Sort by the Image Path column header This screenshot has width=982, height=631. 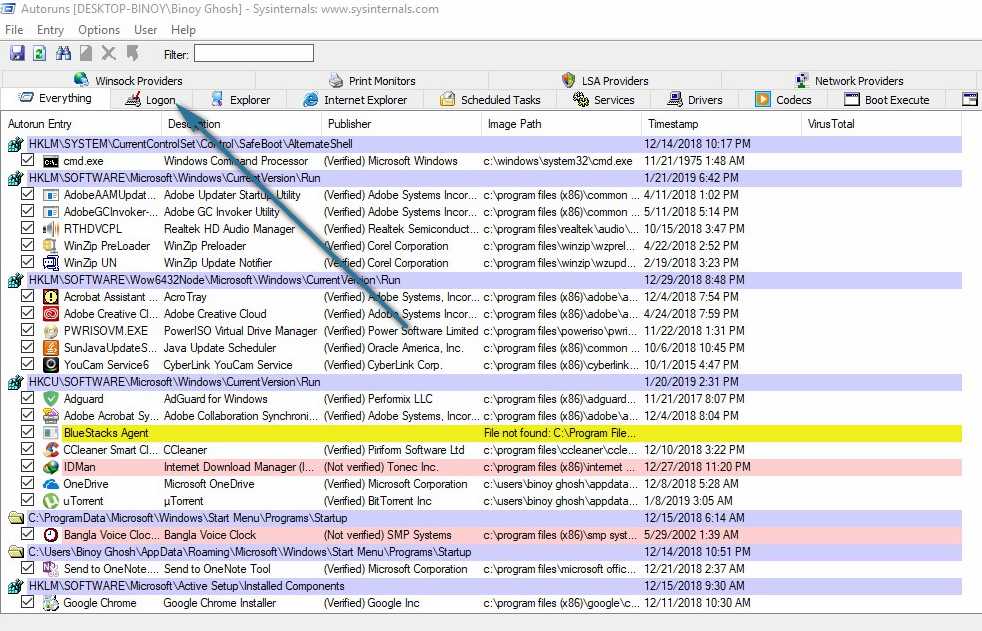pyautogui.click(x=561, y=124)
